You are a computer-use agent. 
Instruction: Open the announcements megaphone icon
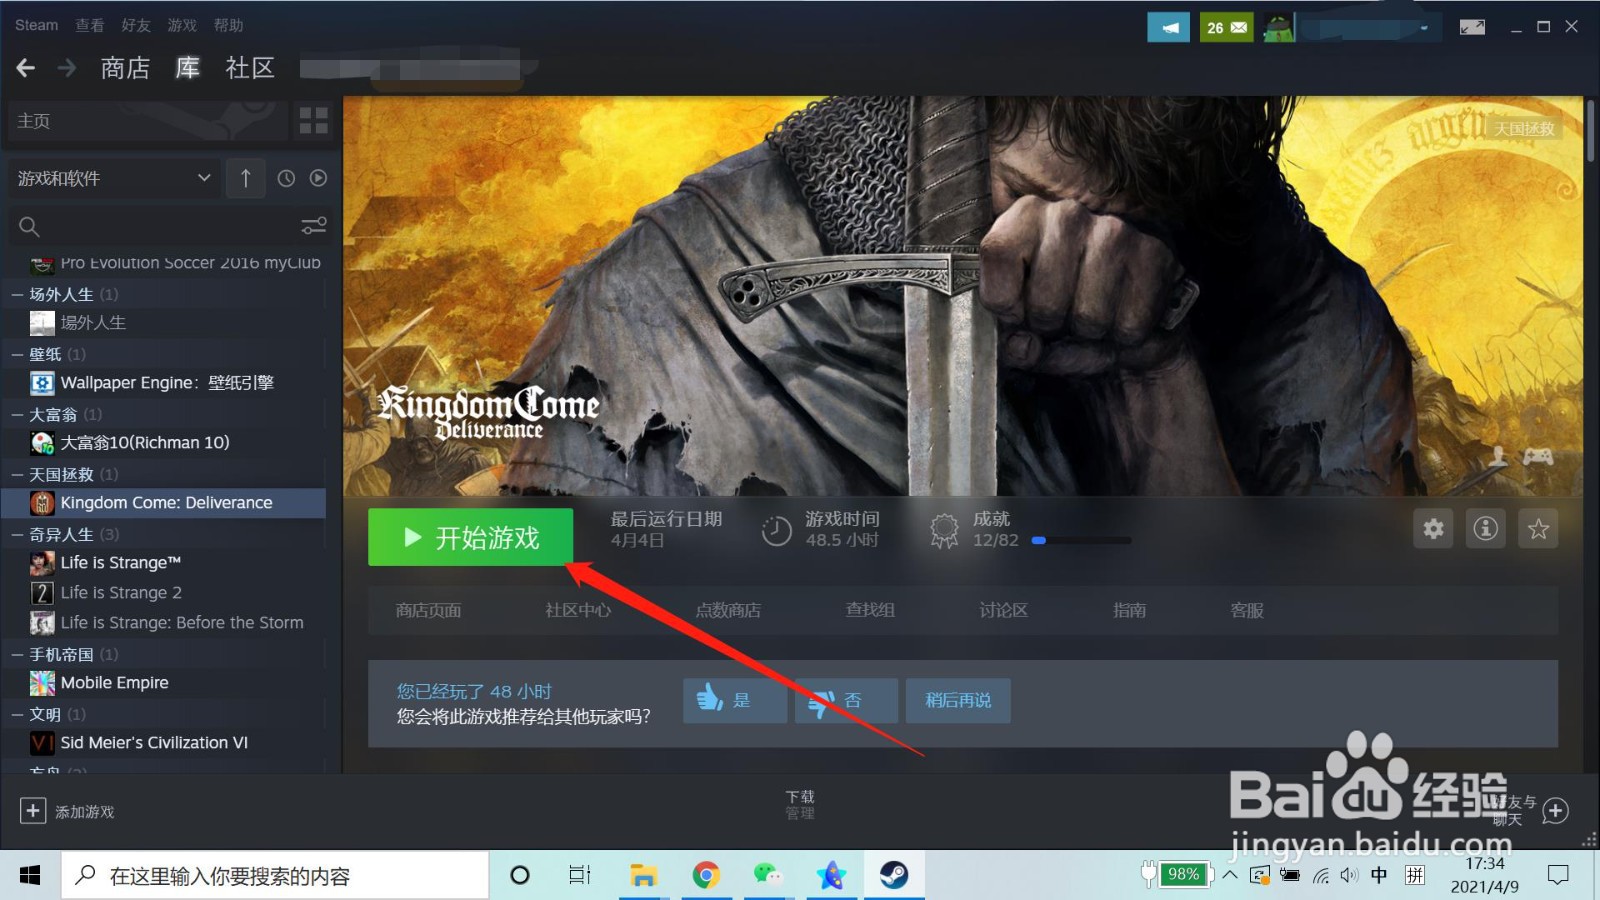1168,27
